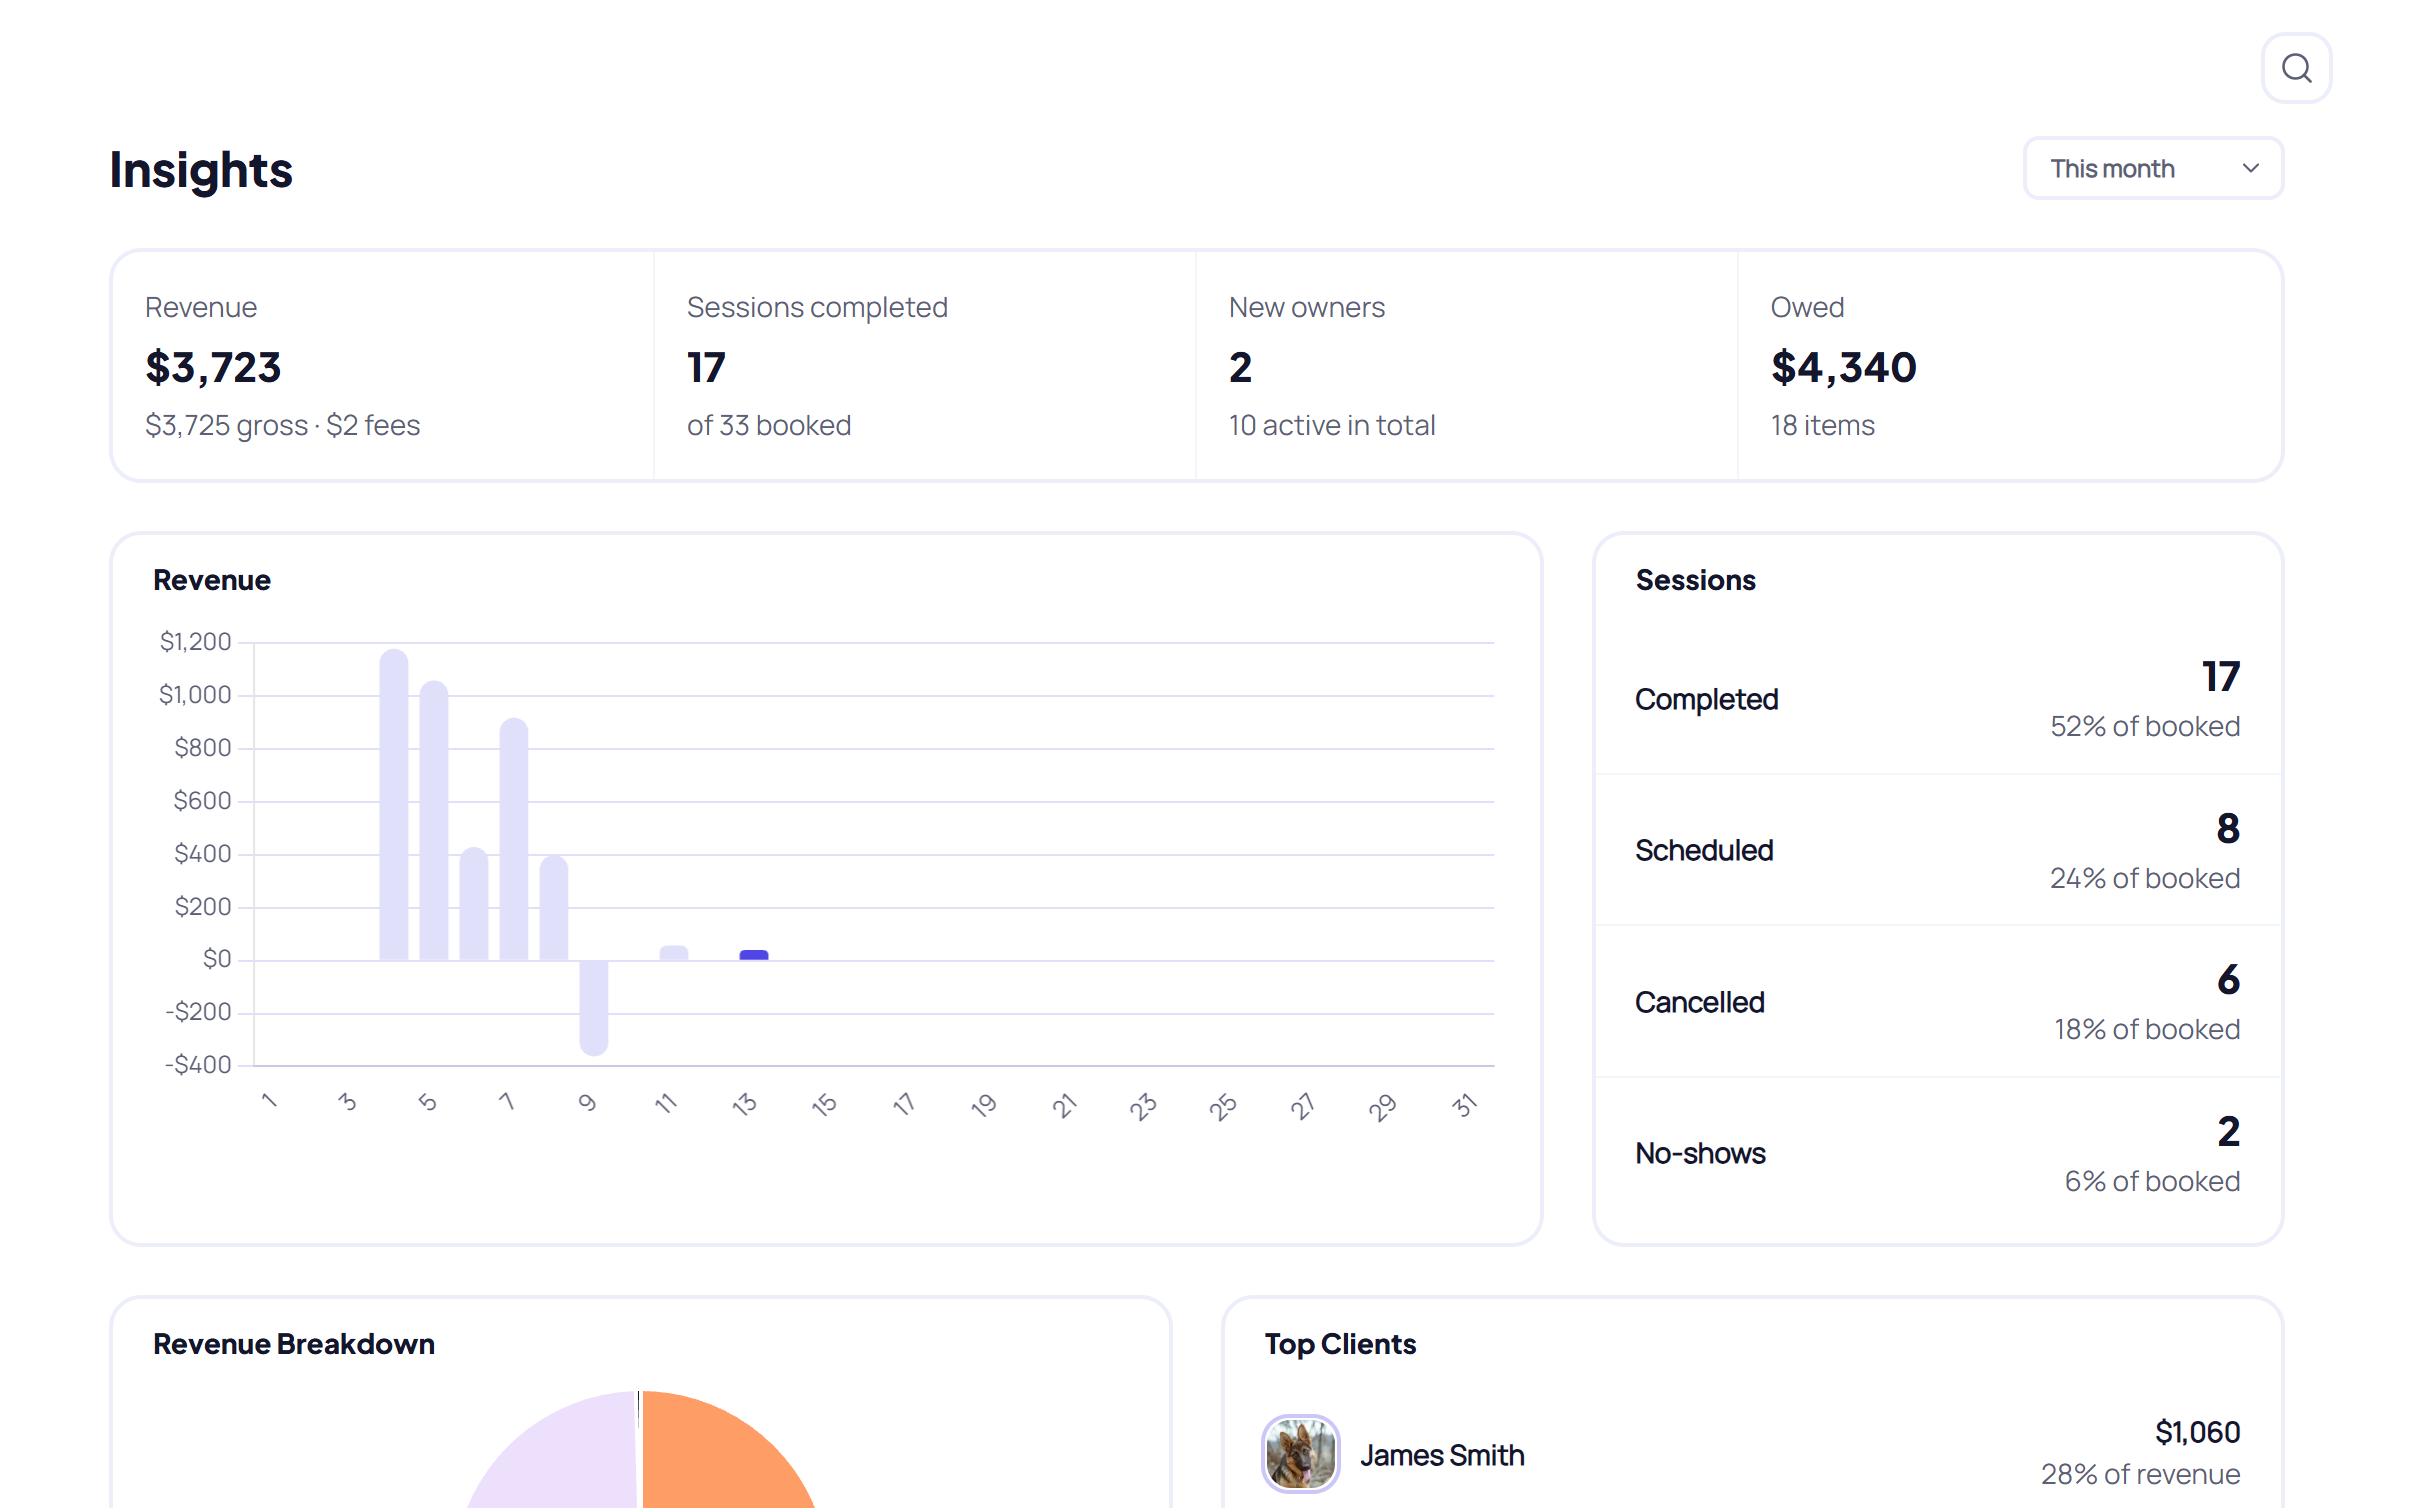Click the New owners 2 stat
The image size is (2413, 1508).
coord(1467,366)
